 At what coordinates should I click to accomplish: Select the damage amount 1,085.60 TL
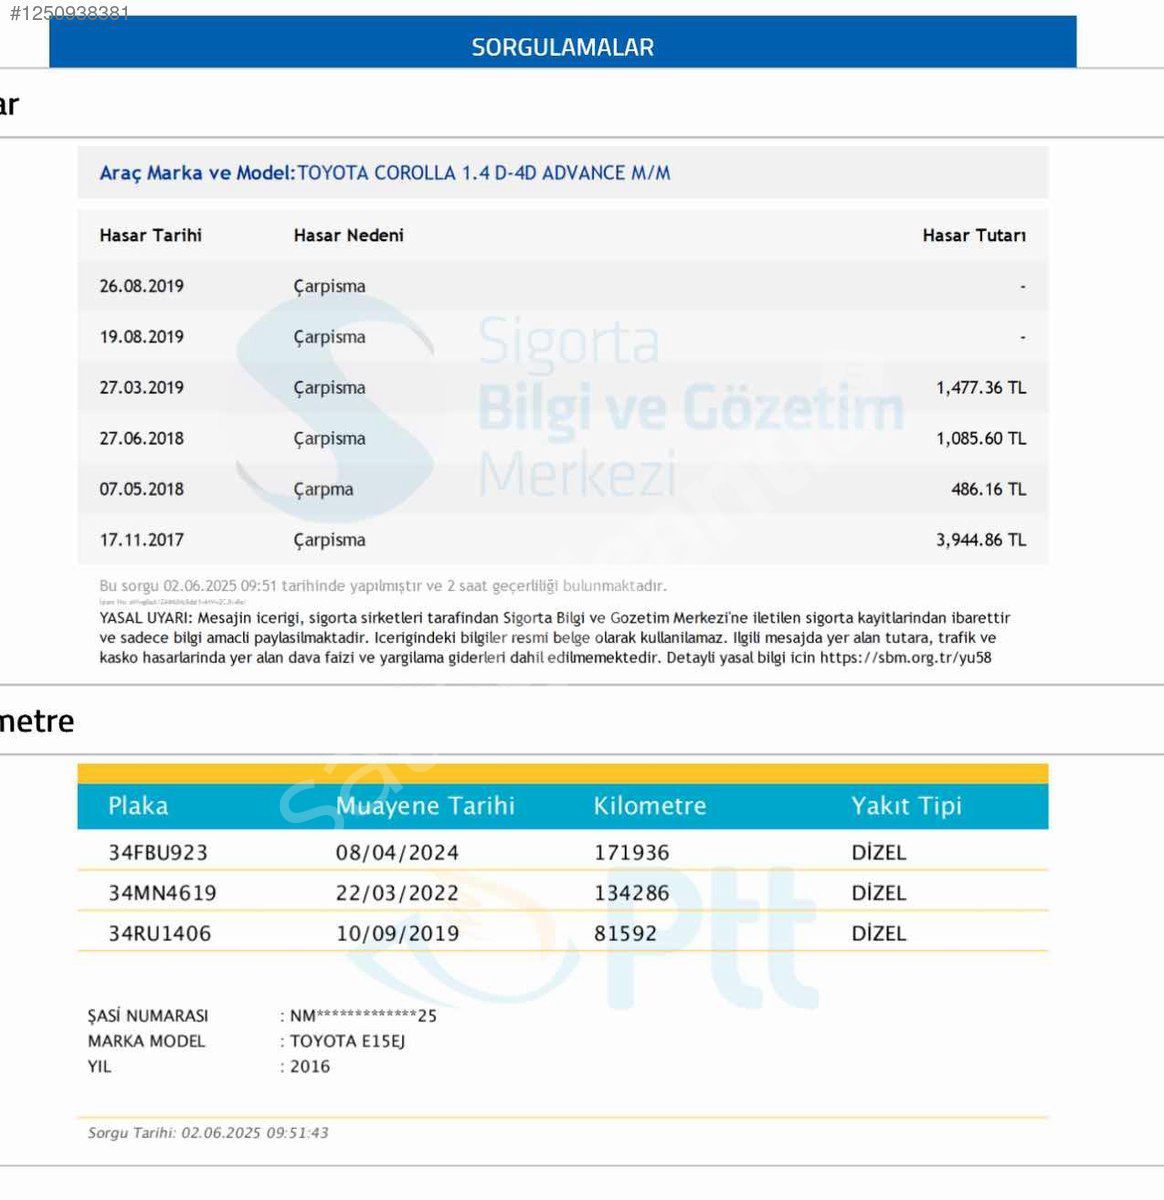point(981,439)
